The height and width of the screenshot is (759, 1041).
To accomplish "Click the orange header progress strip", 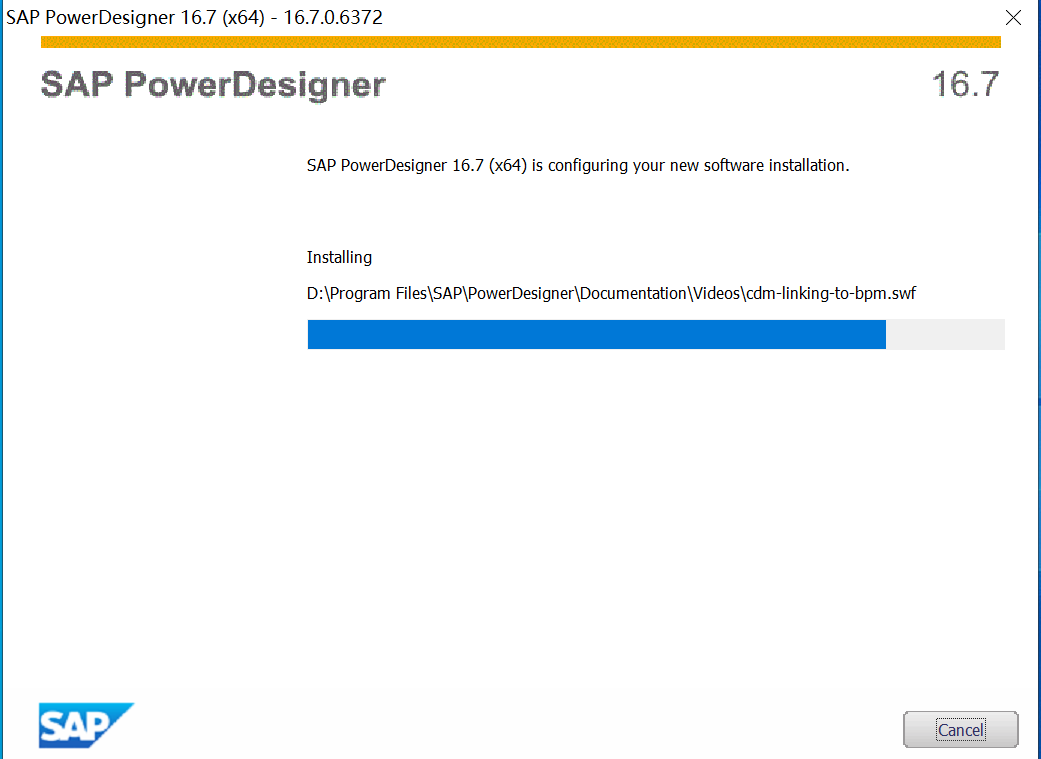I will point(519,41).
